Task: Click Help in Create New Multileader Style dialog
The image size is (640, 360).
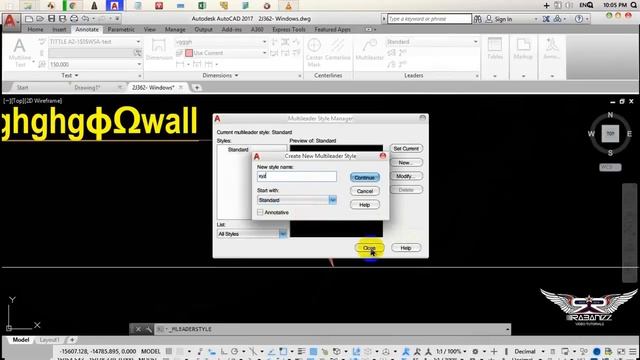Action: click(x=364, y=205)
